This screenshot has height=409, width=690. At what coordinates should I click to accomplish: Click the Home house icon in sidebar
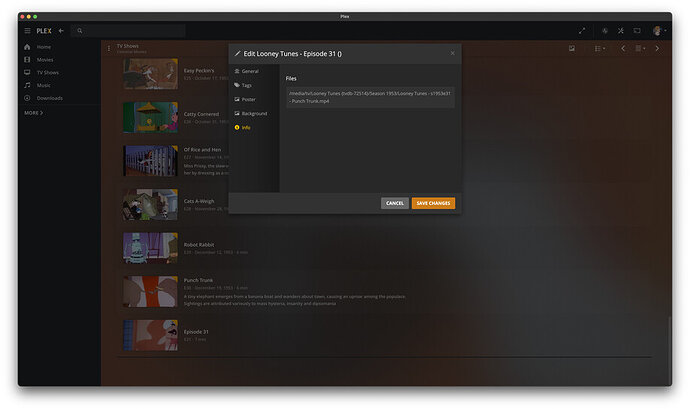click(x=27, y=47)
